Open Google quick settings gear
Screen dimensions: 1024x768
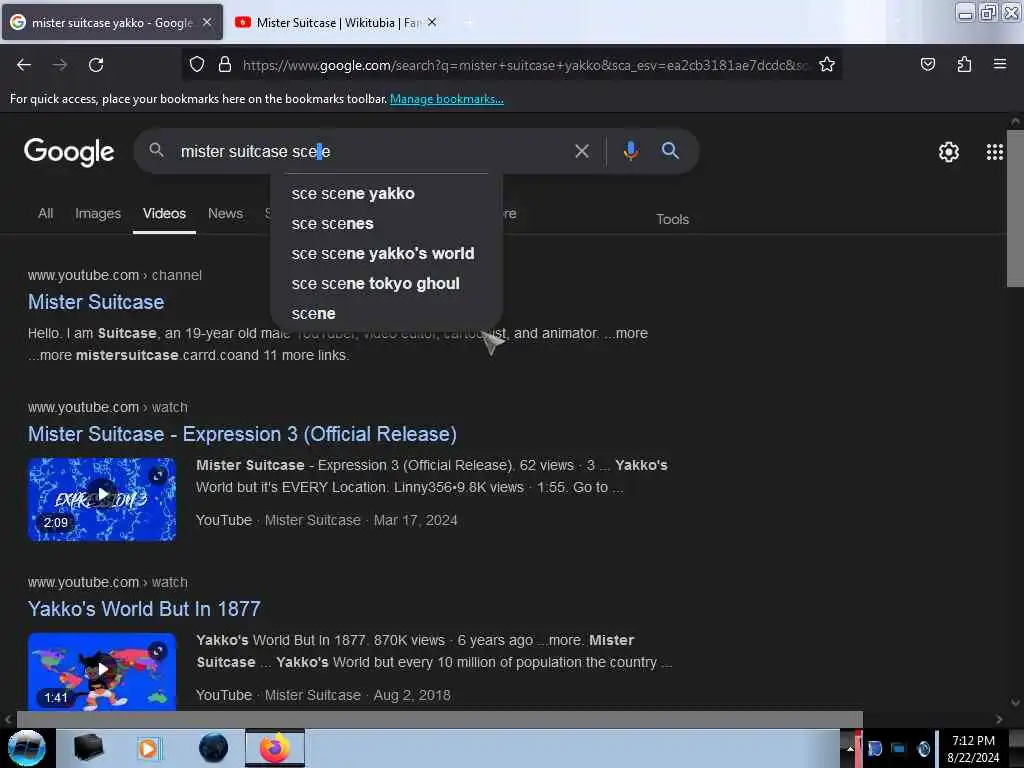tap(948, 152)
